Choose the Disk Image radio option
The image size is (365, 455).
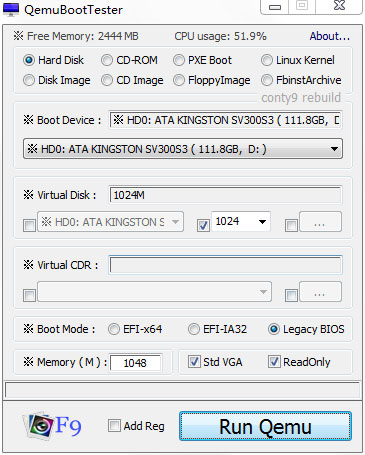(x=29, y=80)
